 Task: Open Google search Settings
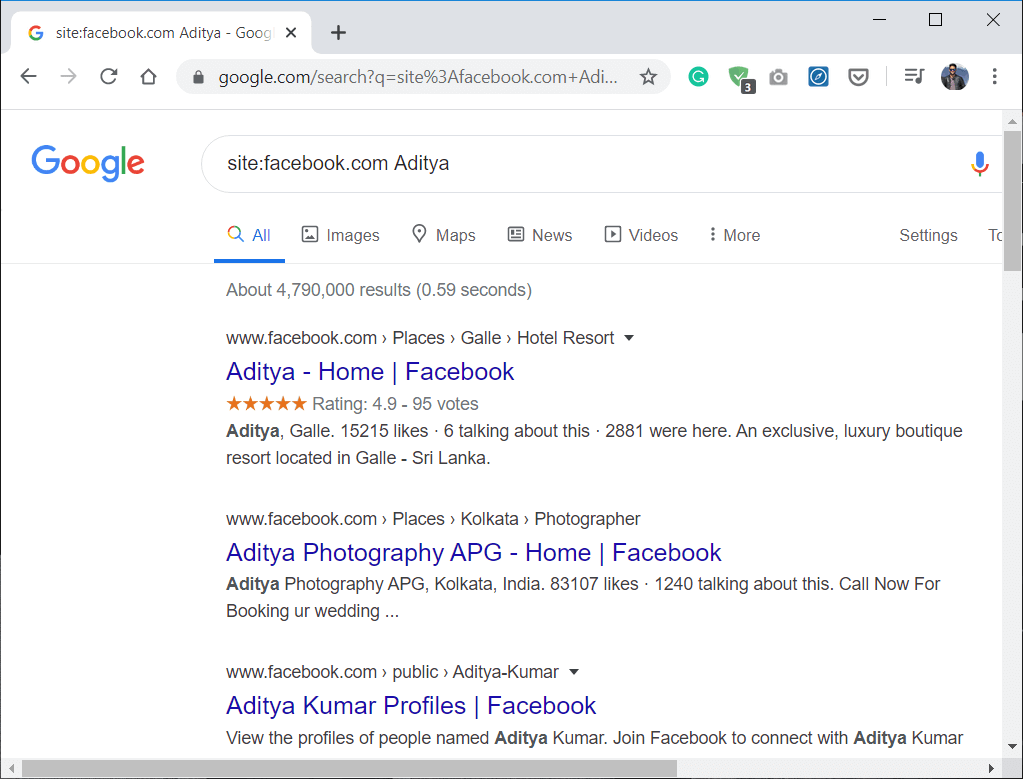(928, 234)
